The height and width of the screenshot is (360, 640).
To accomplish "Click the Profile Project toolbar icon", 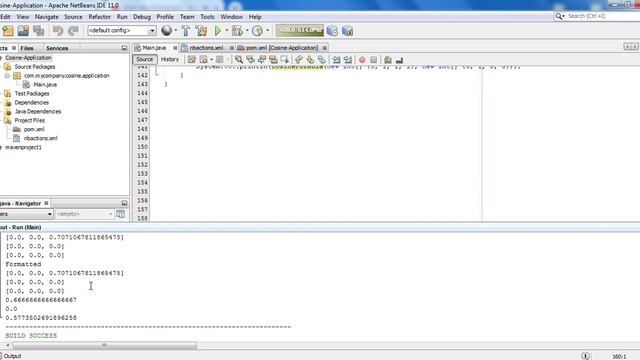I will coord(257,31).
